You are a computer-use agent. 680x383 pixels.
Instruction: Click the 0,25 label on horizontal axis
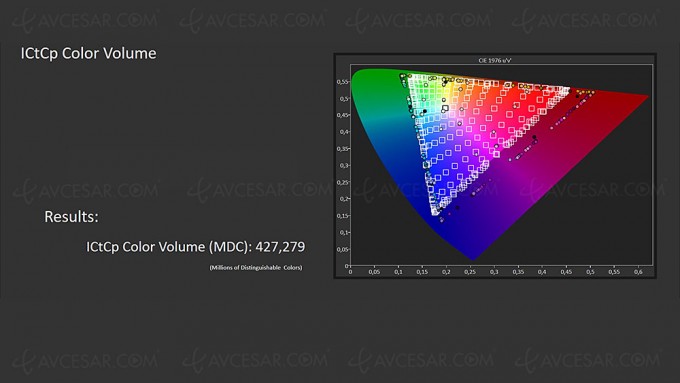pos(470,272)
